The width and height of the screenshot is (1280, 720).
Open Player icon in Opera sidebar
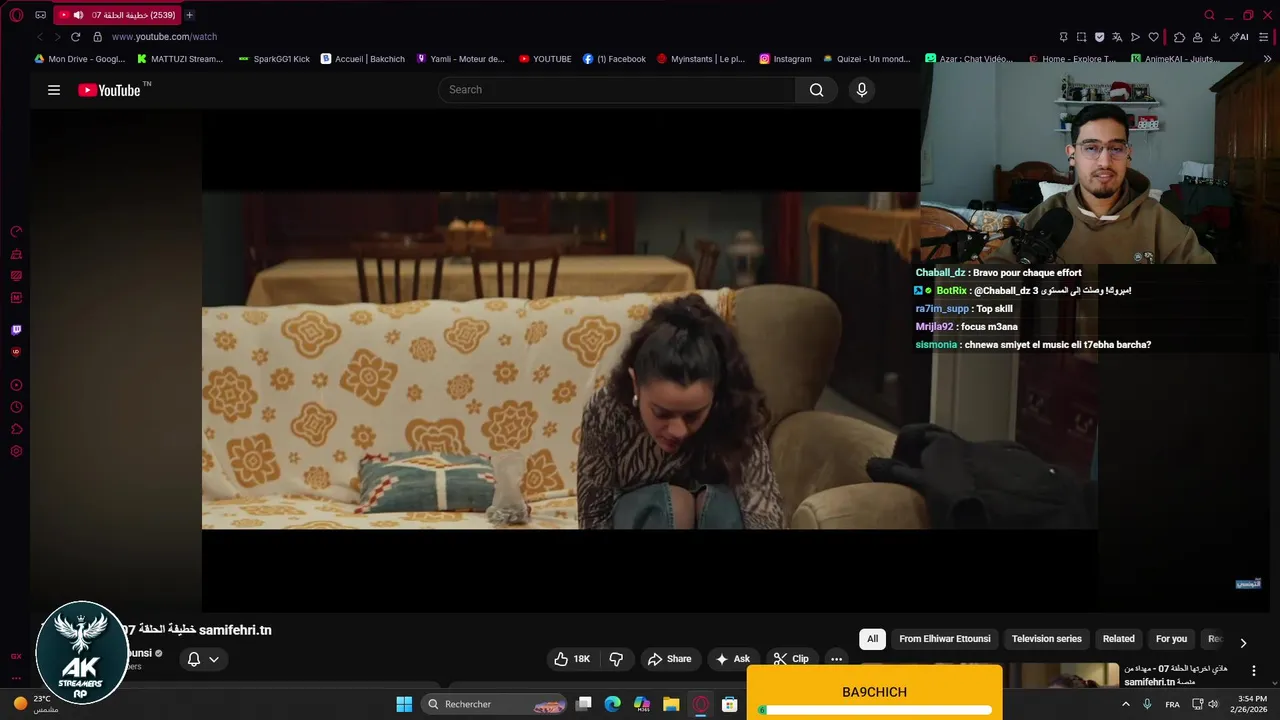(16, 385)
